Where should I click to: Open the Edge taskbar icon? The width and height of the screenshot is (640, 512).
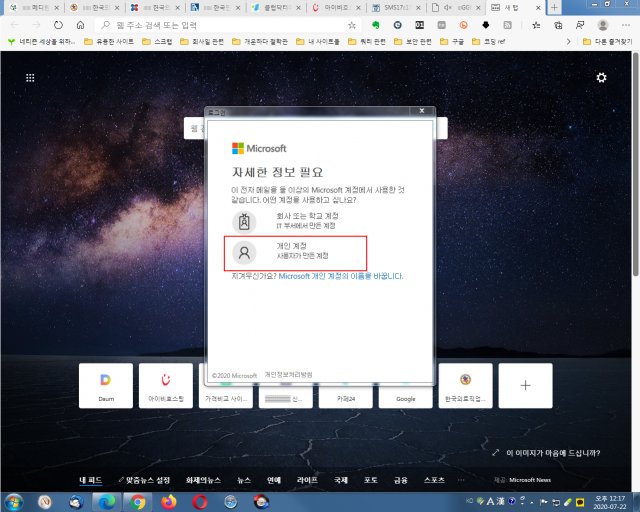click(107, 502)
